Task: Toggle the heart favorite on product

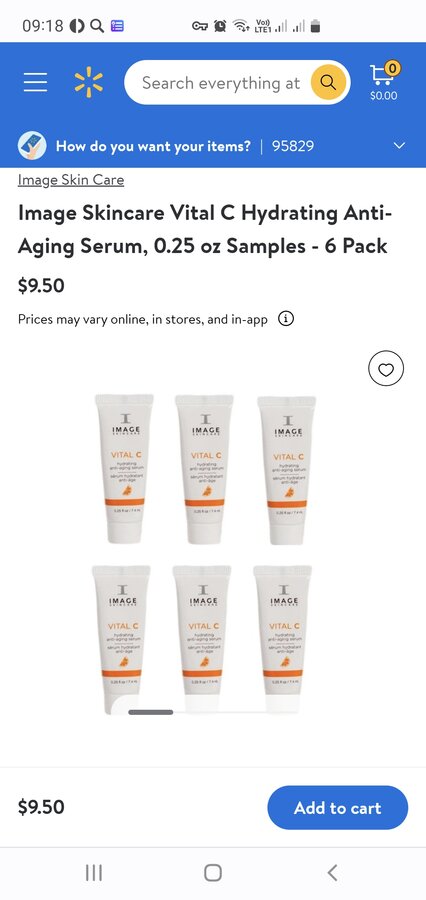Action: point(386,368)
